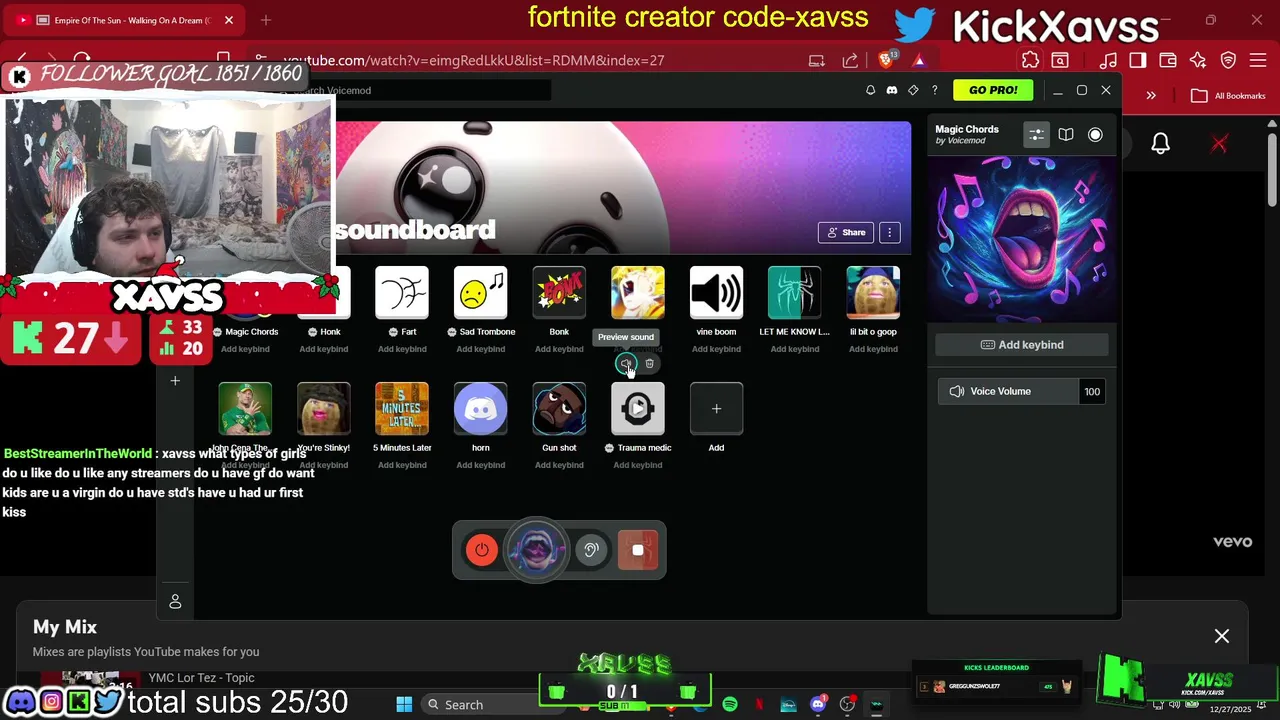The height and width of the screenshot is (720, 1280).
Task: Open All Bookmarks folder
Action: tap(1229, 96)
